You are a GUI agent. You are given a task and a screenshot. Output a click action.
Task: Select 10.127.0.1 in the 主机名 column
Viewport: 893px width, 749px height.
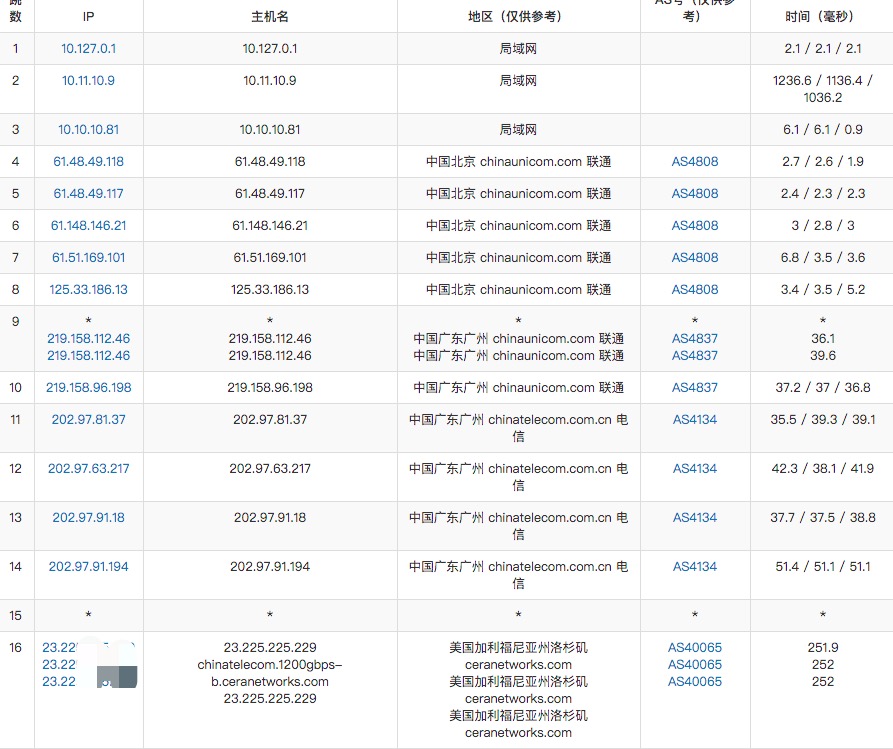tap(270, 48)
